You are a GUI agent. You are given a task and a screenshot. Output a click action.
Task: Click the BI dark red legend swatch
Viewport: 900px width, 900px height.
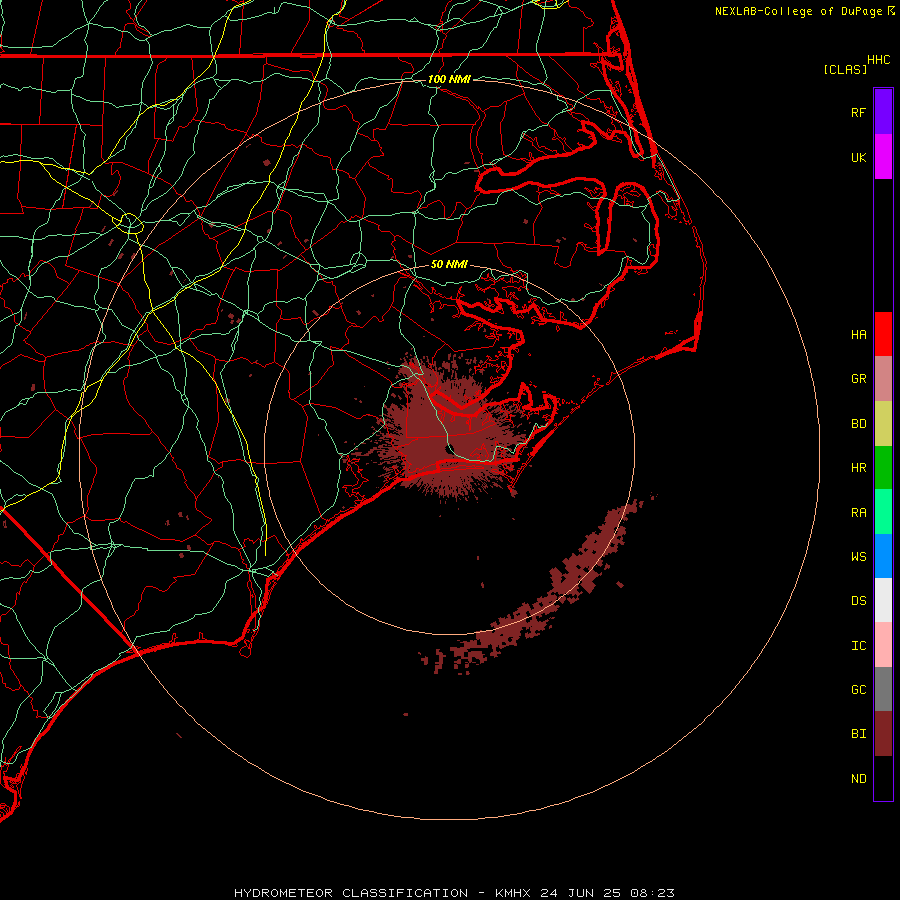pyautogui.click(x=883, y=734)
